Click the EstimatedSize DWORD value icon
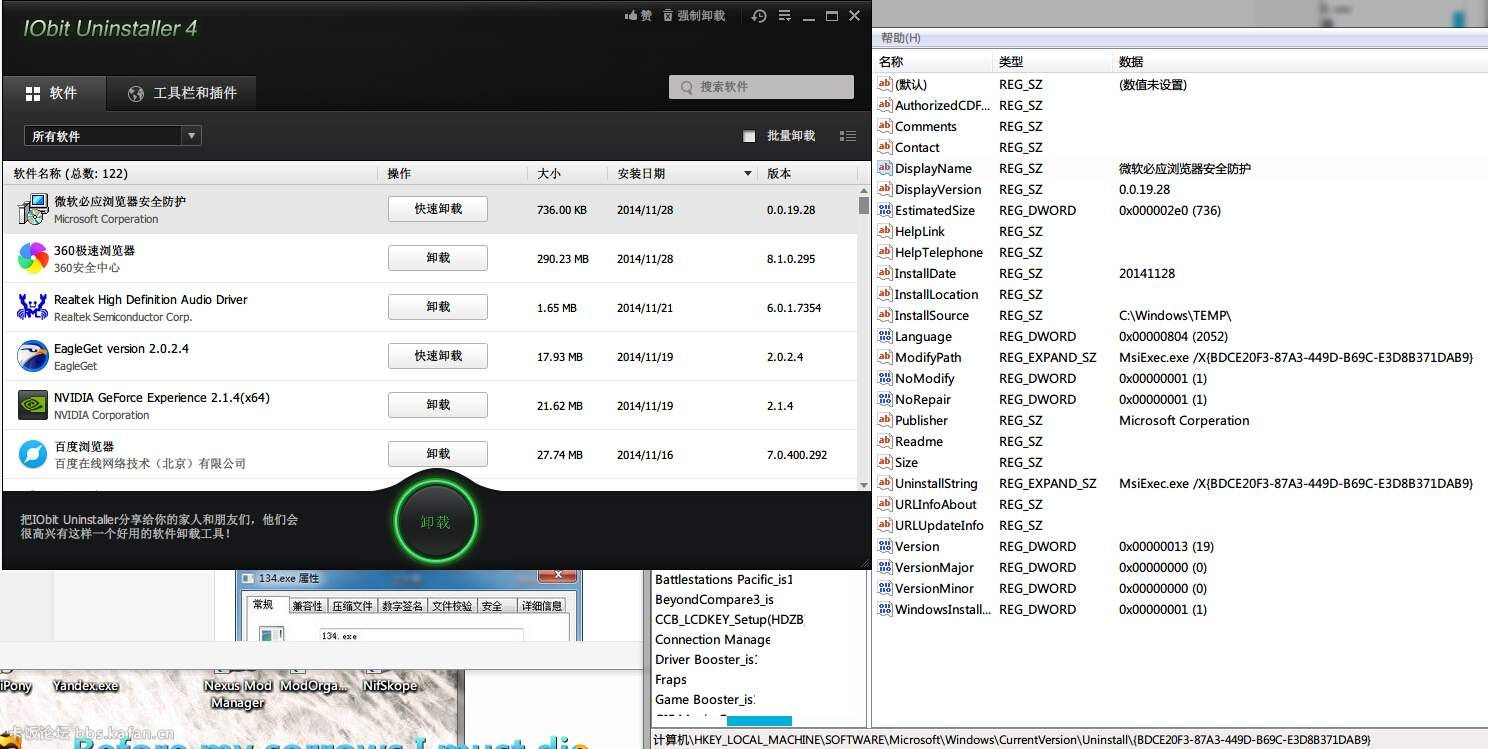Image resolution: width=1488 pixels, height=749 pixels. coord(884,210)
